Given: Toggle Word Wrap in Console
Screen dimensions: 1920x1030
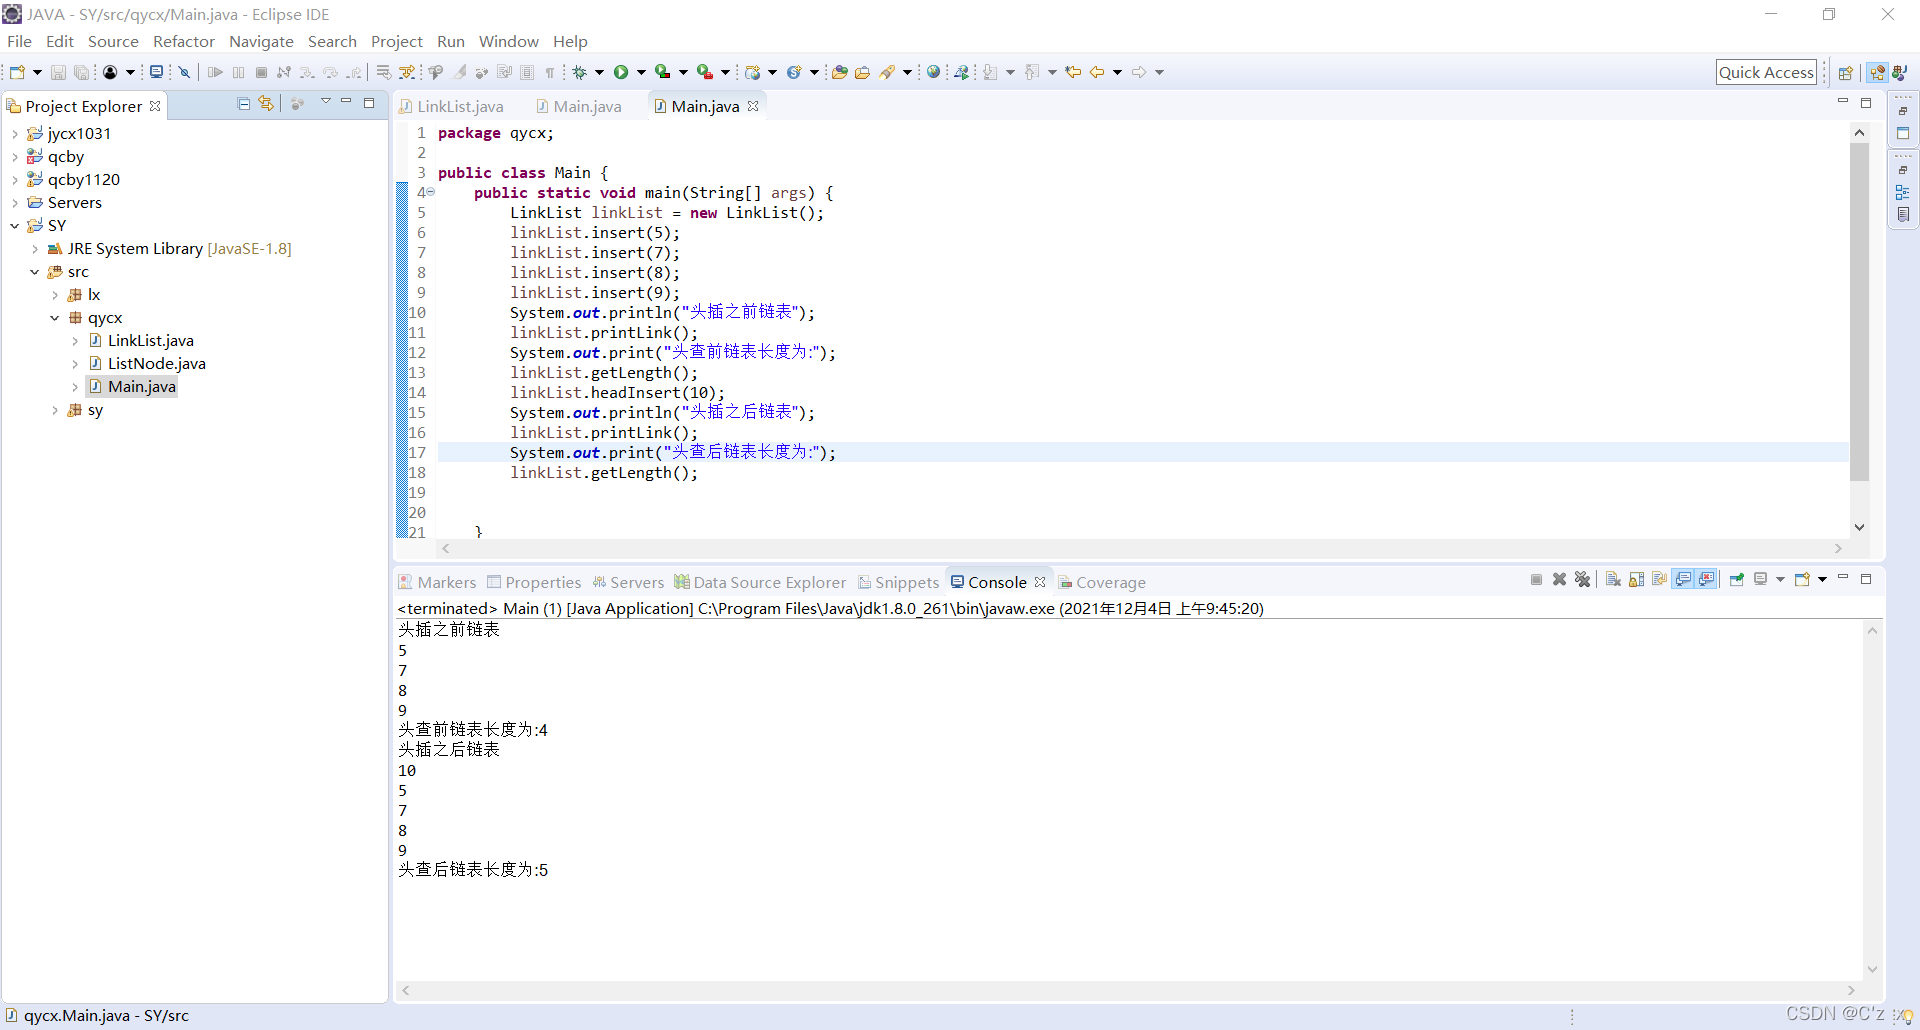Looking at the screenshot, I should 1660,579.
